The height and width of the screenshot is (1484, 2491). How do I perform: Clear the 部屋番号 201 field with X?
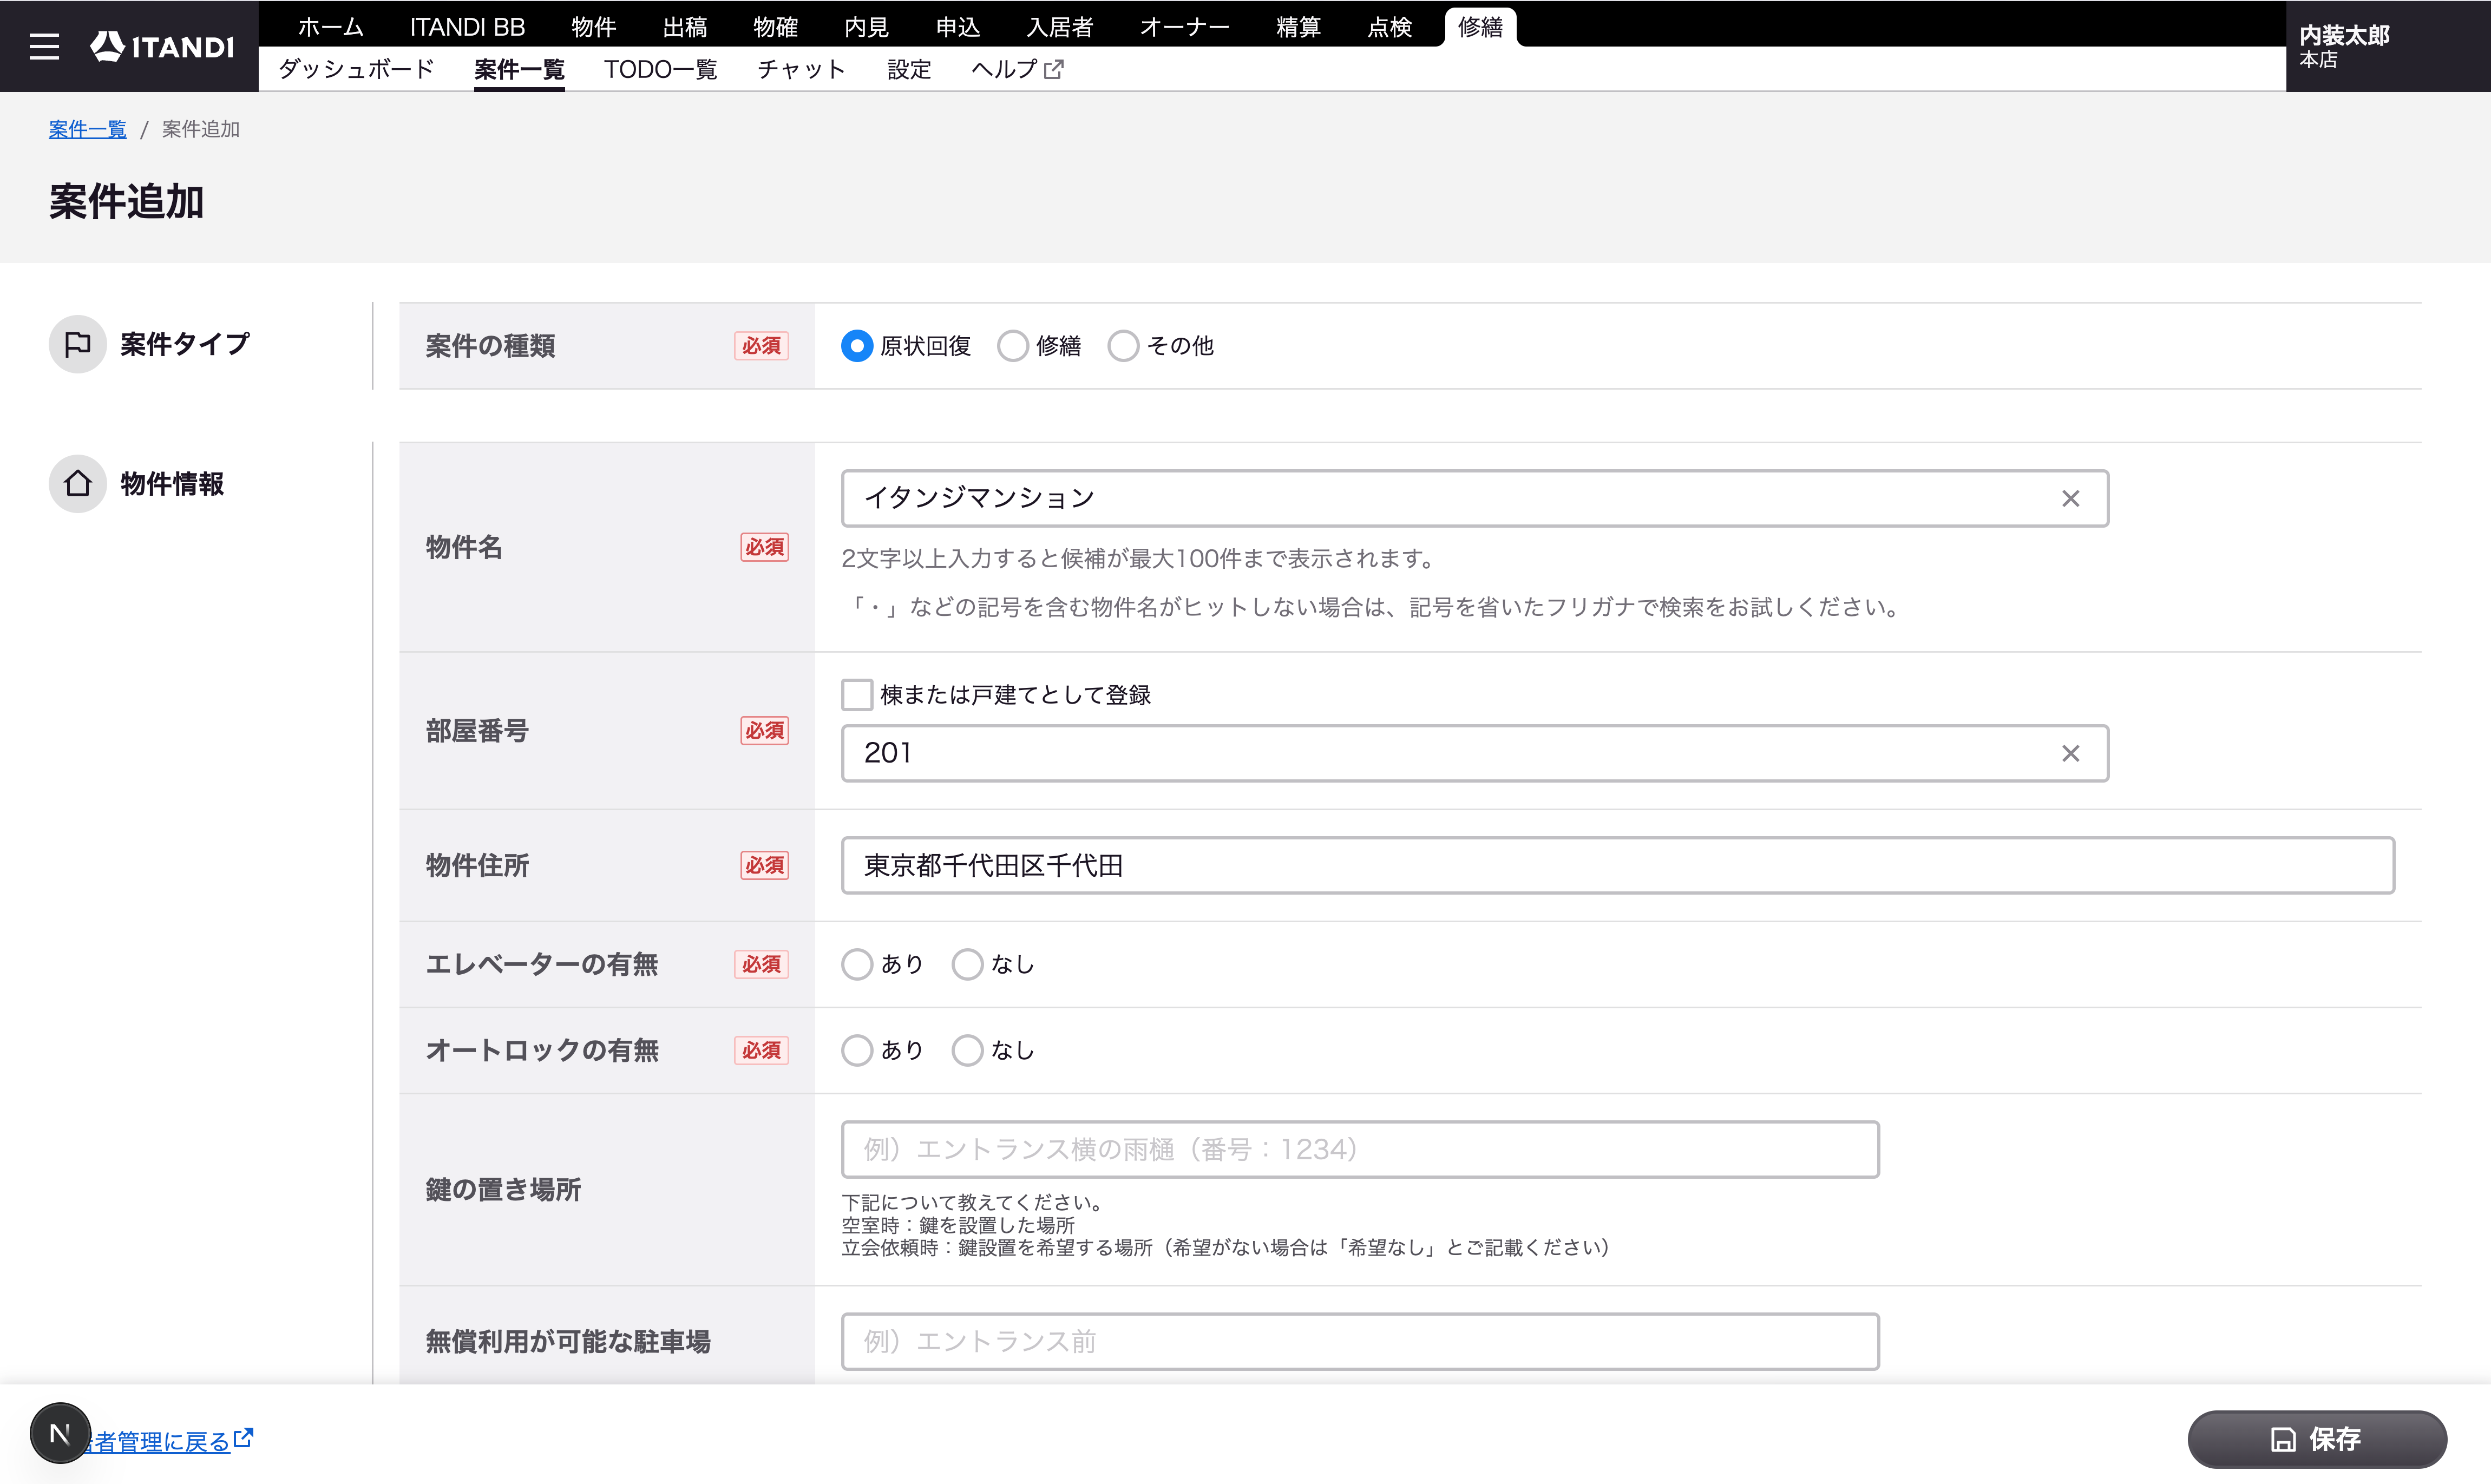2070,753
